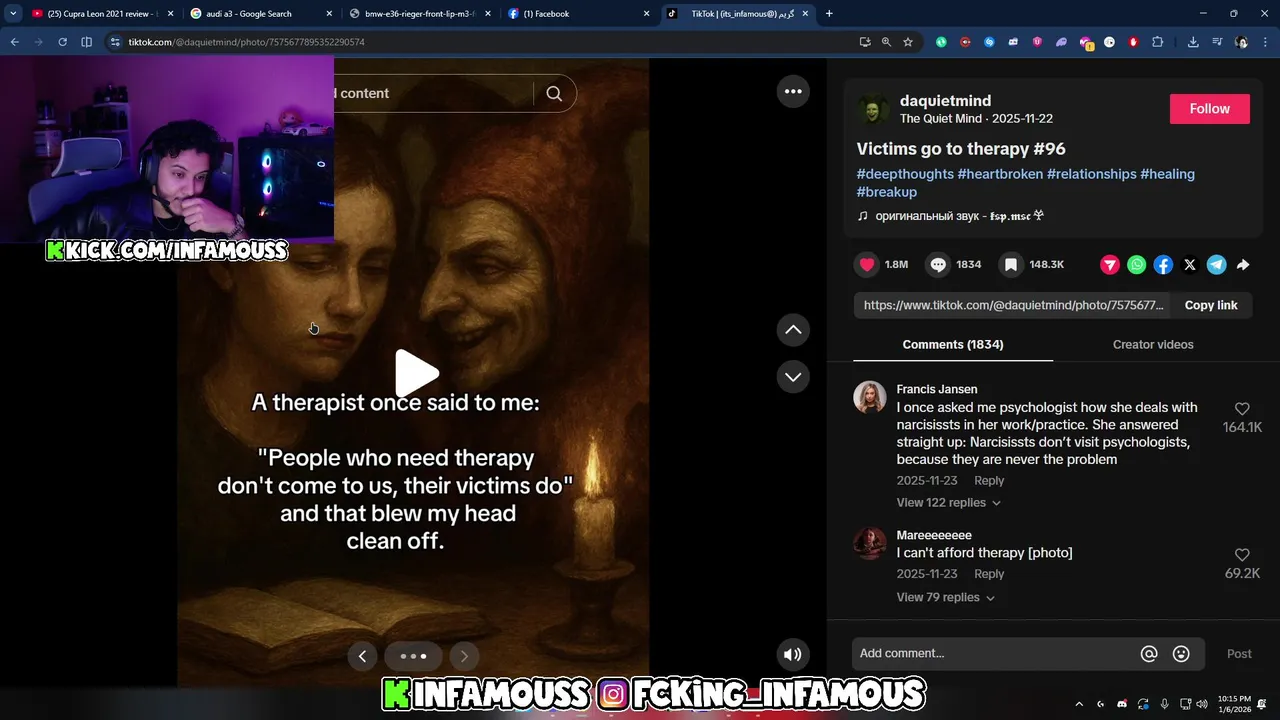1280x720 pixels.
Task: Click daquietmind's avatar
Action: (873, 110)
